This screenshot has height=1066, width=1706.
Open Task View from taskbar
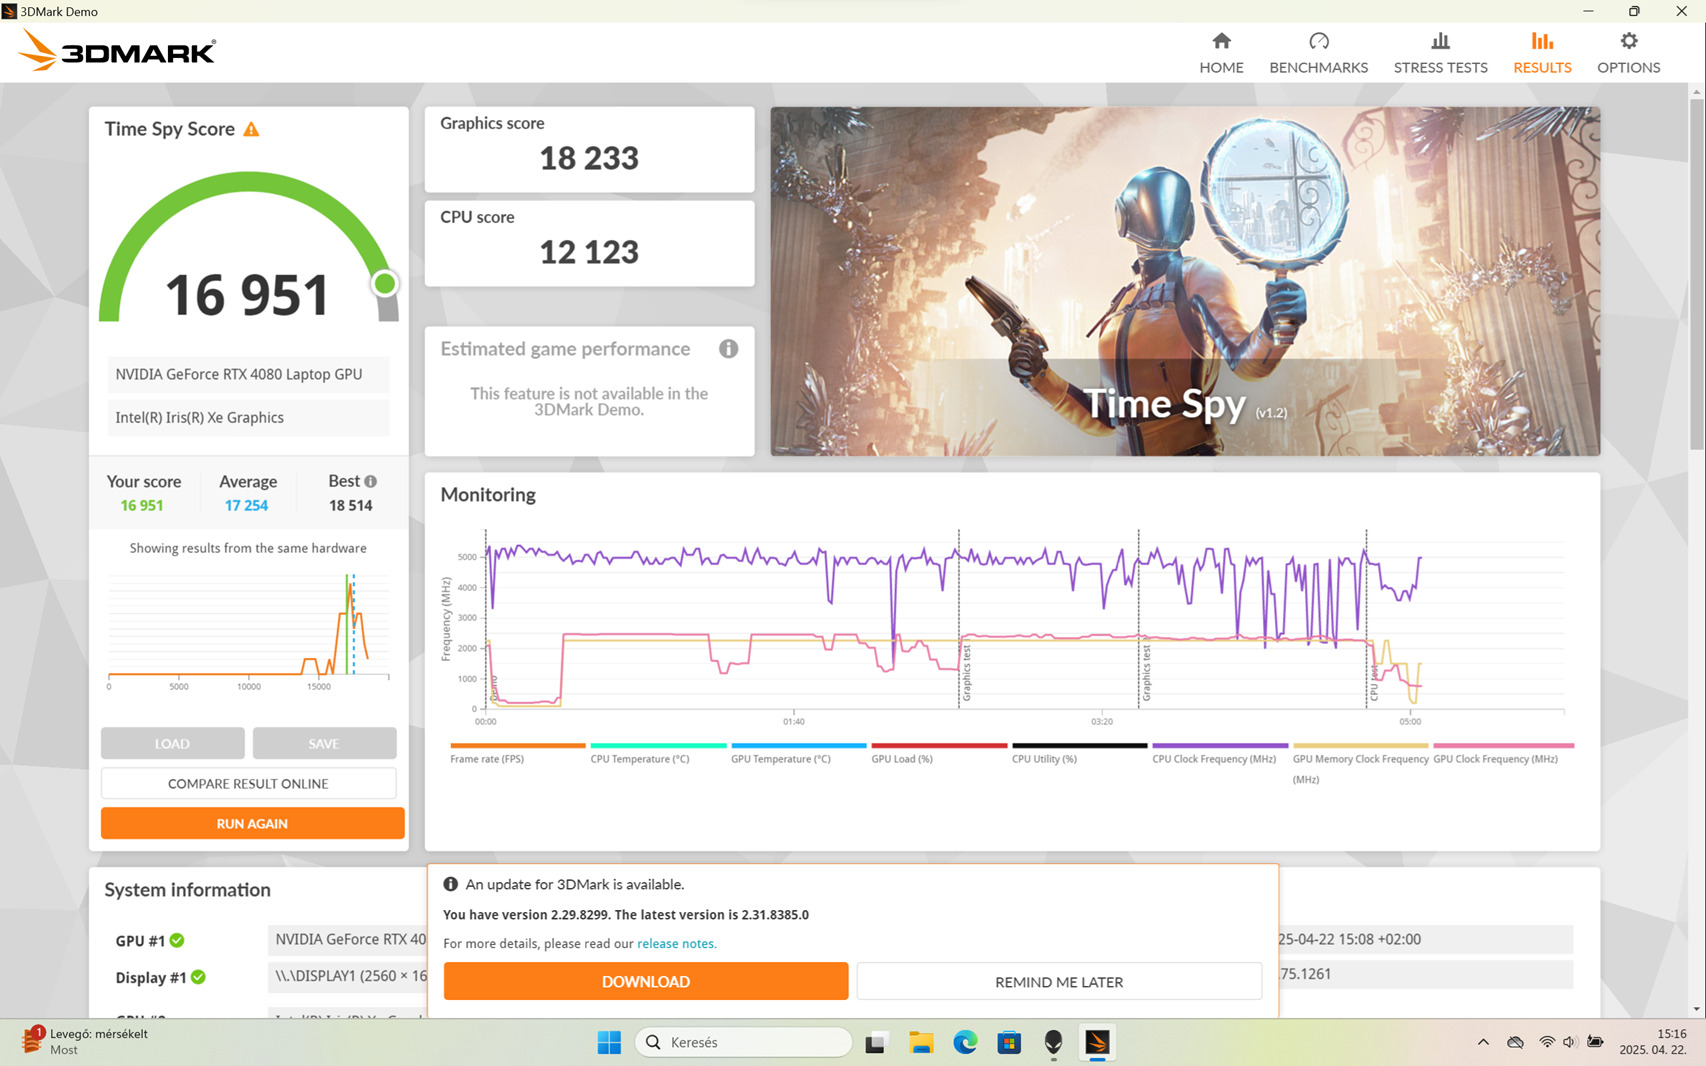[876, 1042]
